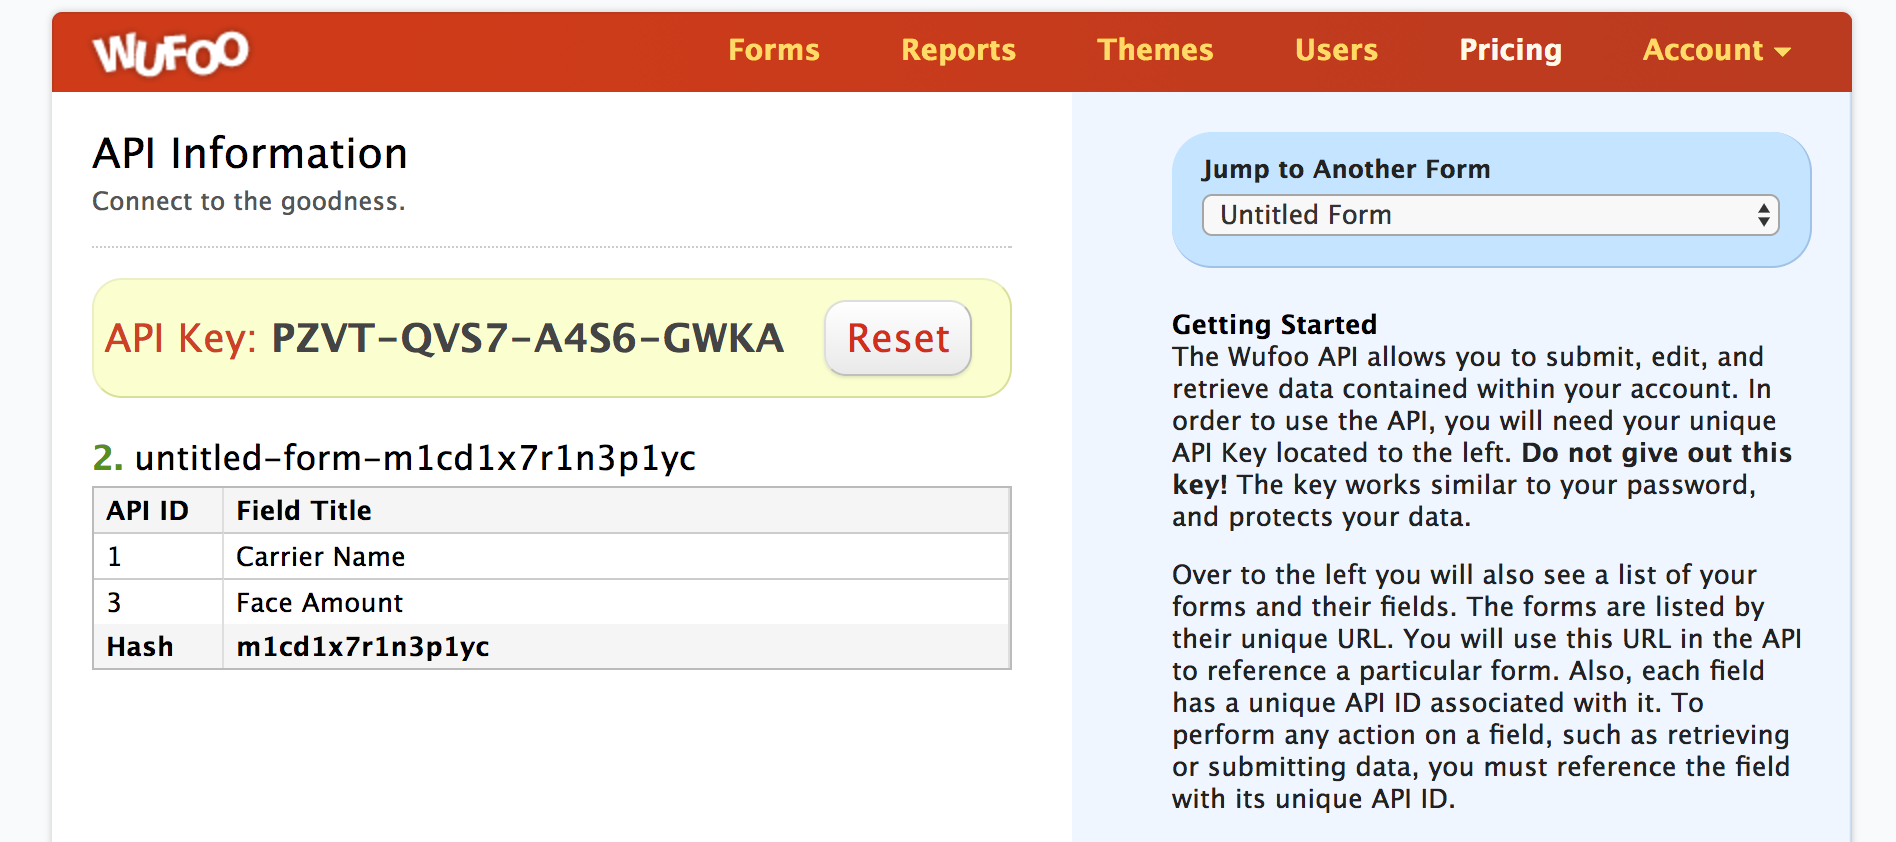Select the Face Amount field title cell
Viewport: 1896px width, 842px height.
click(x=616, y=602)
